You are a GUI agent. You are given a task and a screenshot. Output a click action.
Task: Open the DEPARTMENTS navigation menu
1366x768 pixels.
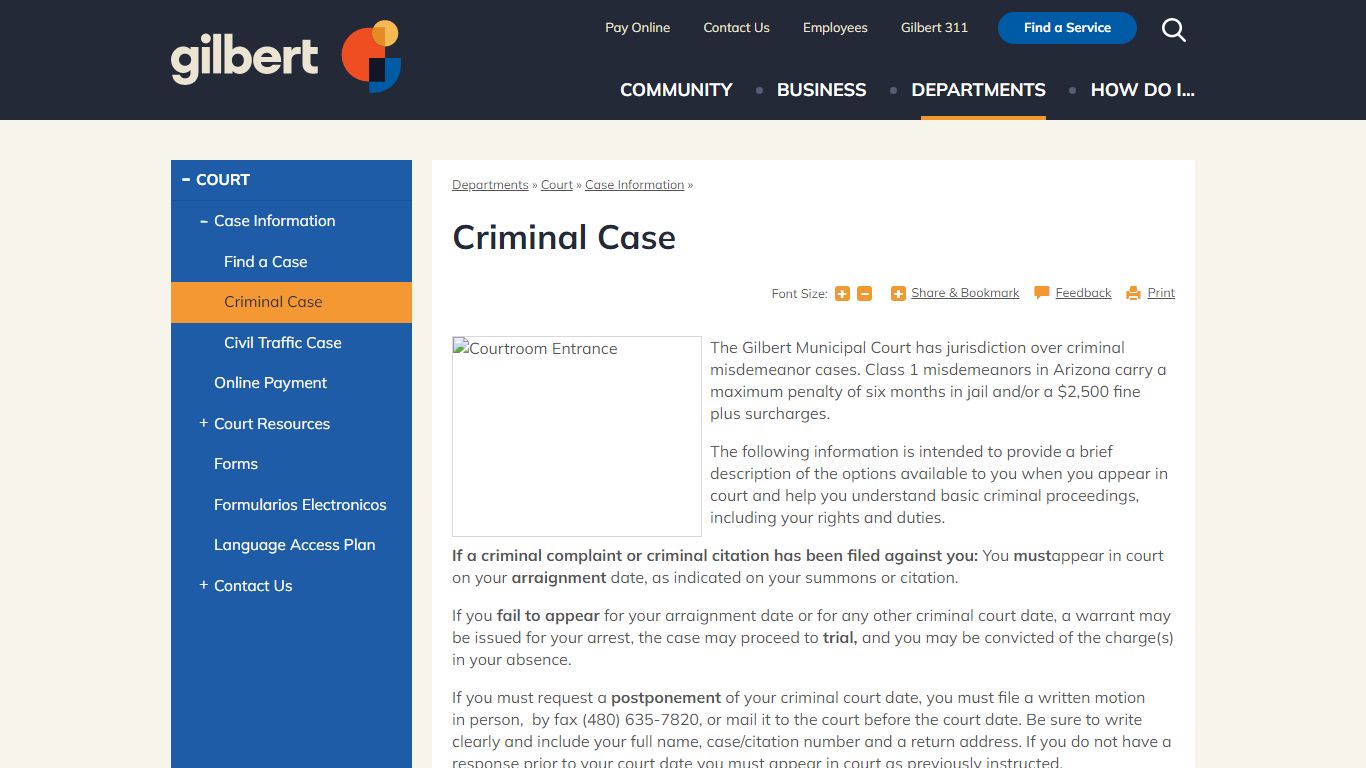click(978, 90)
